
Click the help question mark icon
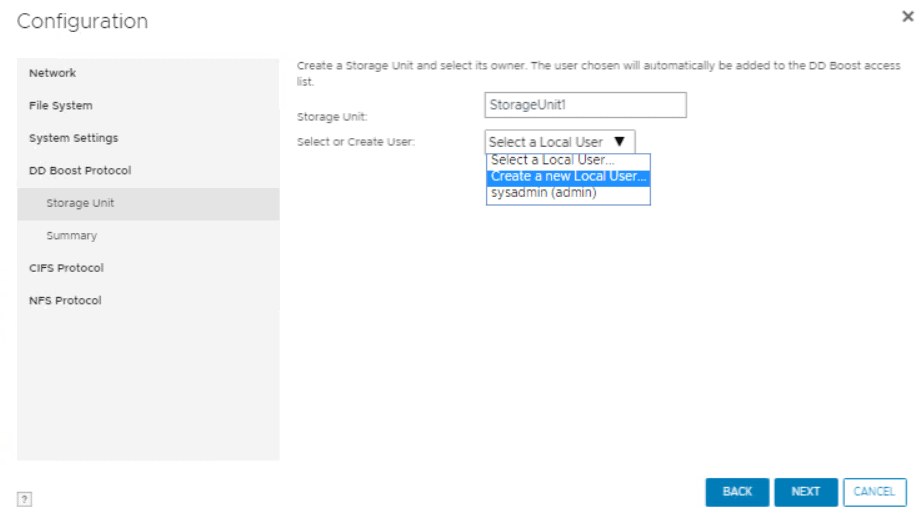tap(24, 498)
